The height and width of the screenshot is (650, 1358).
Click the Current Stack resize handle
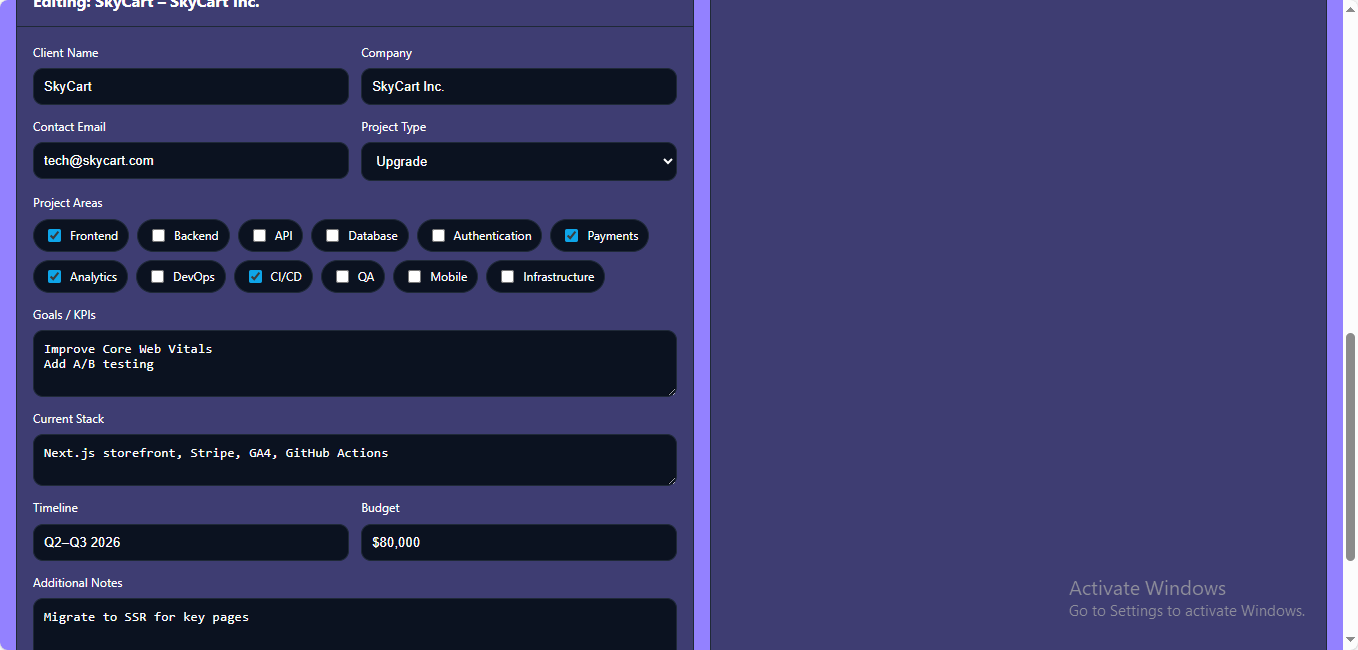click(670, 479)
